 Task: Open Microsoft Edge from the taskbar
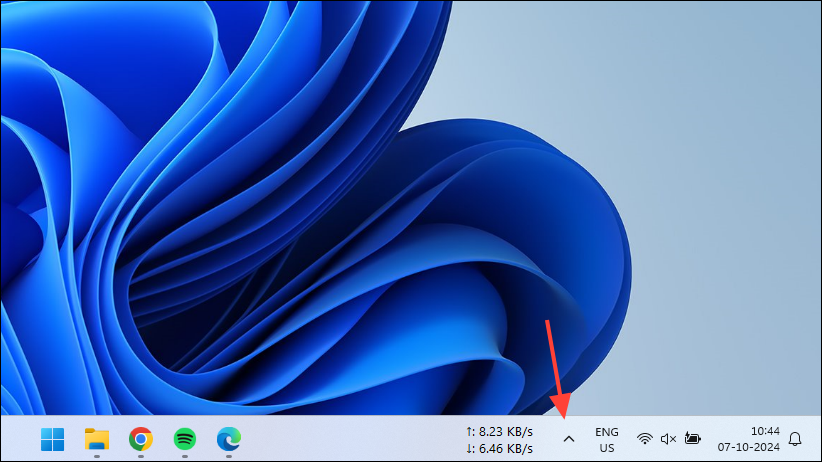(x=229, y=439)
